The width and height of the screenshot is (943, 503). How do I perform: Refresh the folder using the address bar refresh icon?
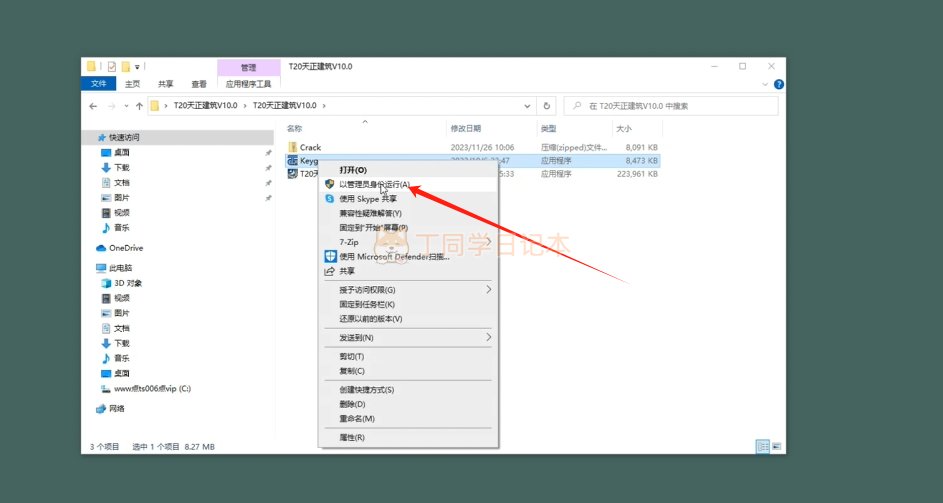coord(546,106)
